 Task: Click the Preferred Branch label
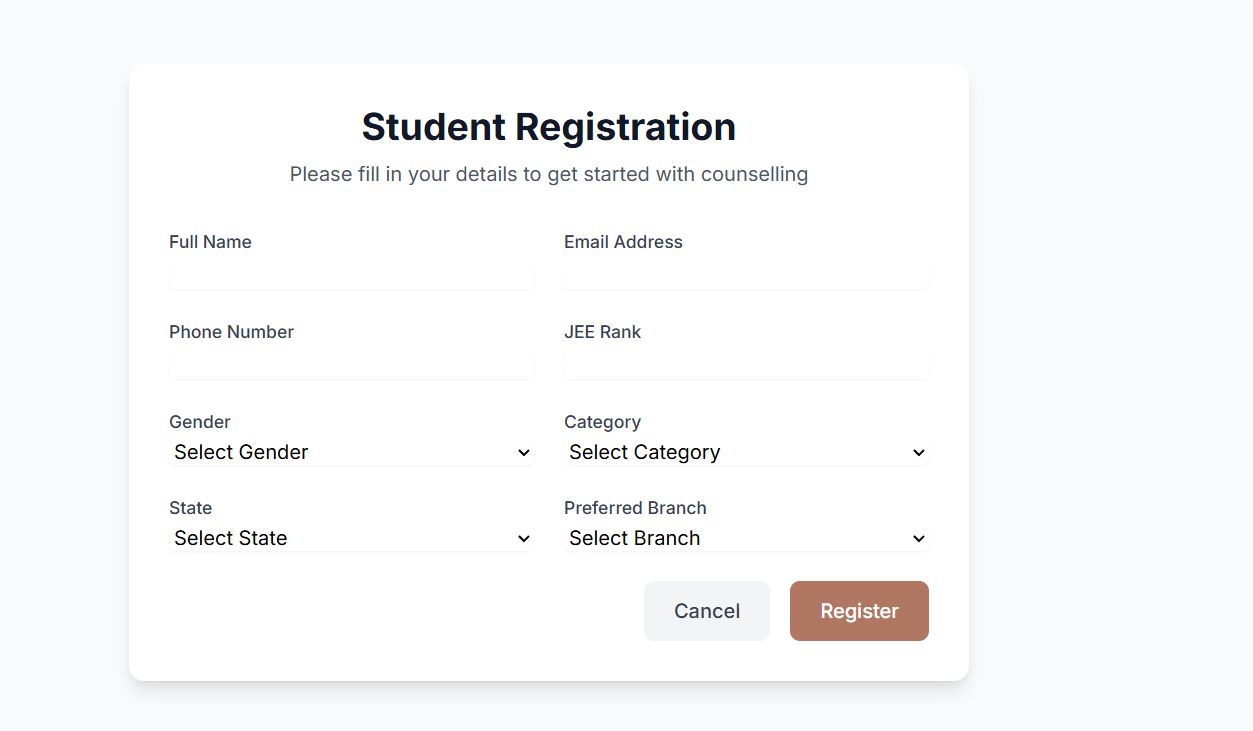point(635,508)
